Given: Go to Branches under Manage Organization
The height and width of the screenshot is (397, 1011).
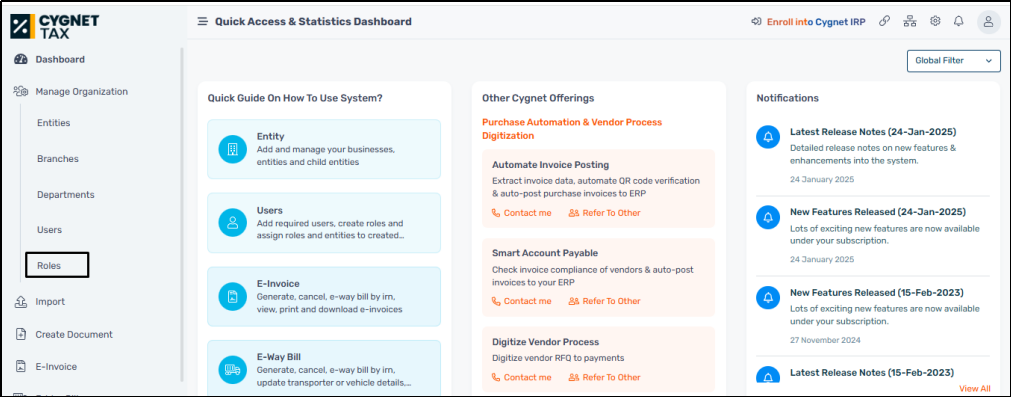Looking at the screenshot, I should [x=58, y=159].
